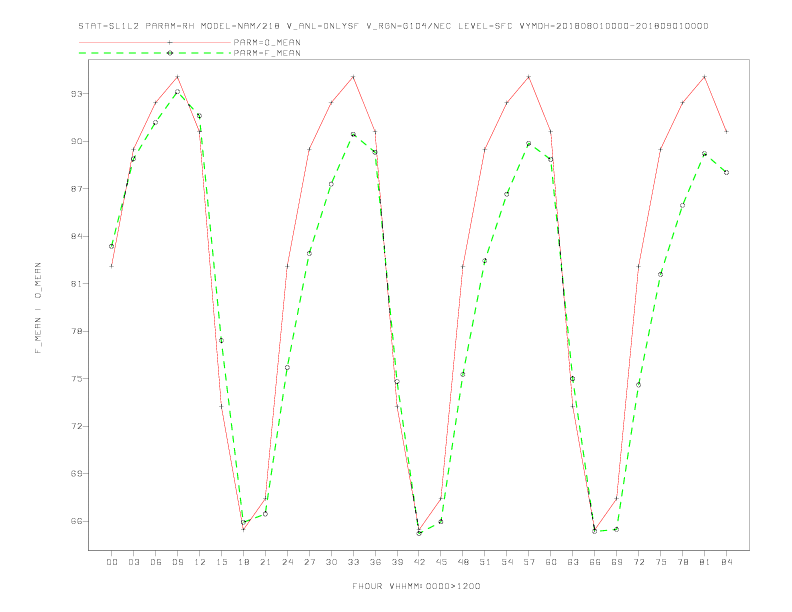
Task: Select y-axis tick label 75
Action: pyautogui.click(x=77, y=379)
